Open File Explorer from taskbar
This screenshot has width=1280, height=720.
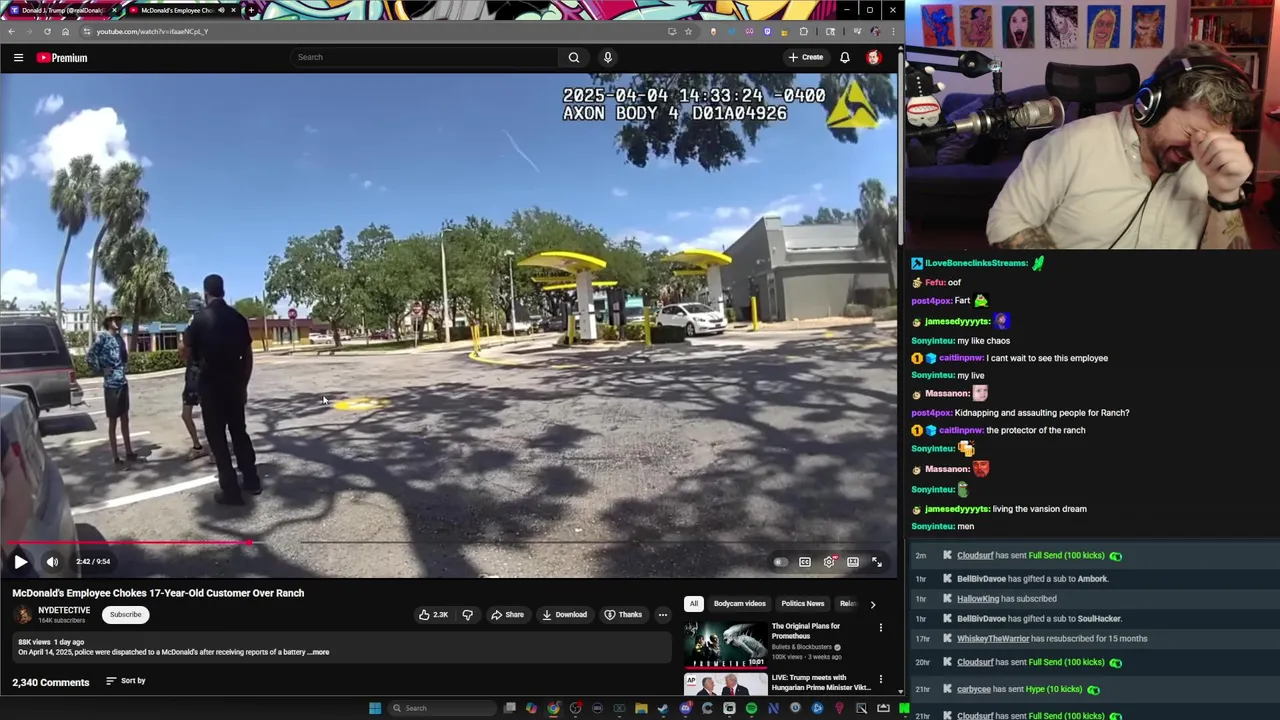[641, 708]
